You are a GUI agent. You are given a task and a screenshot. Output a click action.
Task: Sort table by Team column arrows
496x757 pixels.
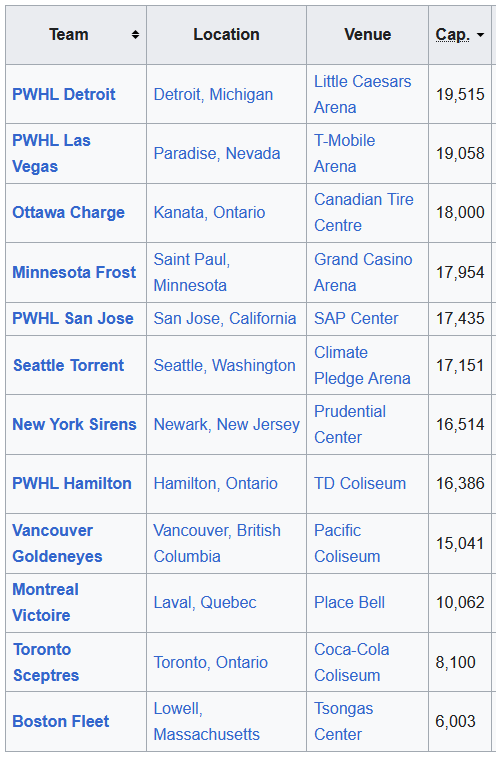coord(135,35)
